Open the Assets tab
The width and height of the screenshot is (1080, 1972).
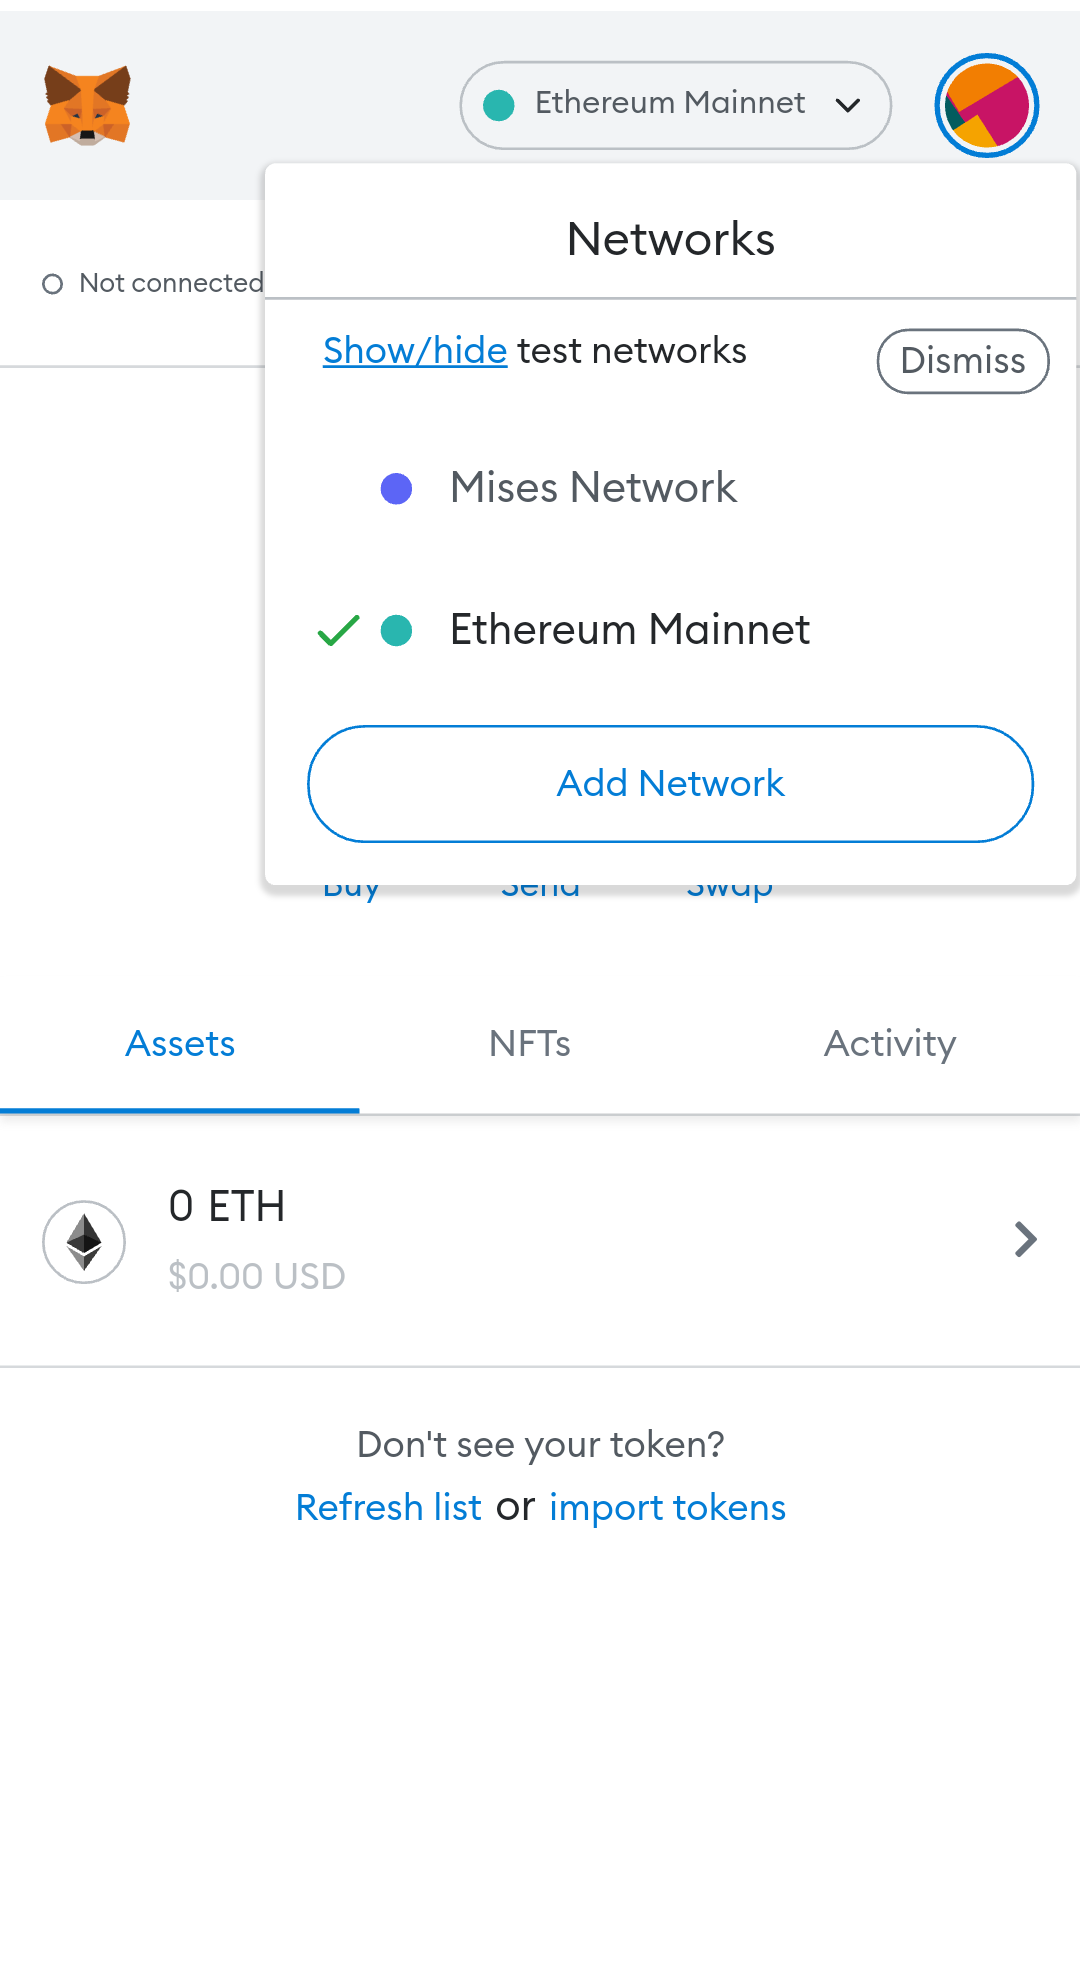180,1044
